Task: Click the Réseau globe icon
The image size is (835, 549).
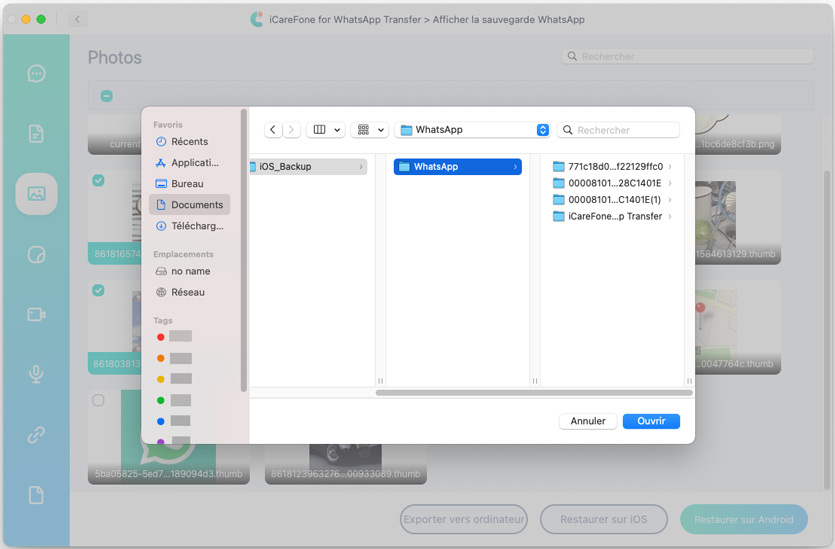Action: [161, 292]
